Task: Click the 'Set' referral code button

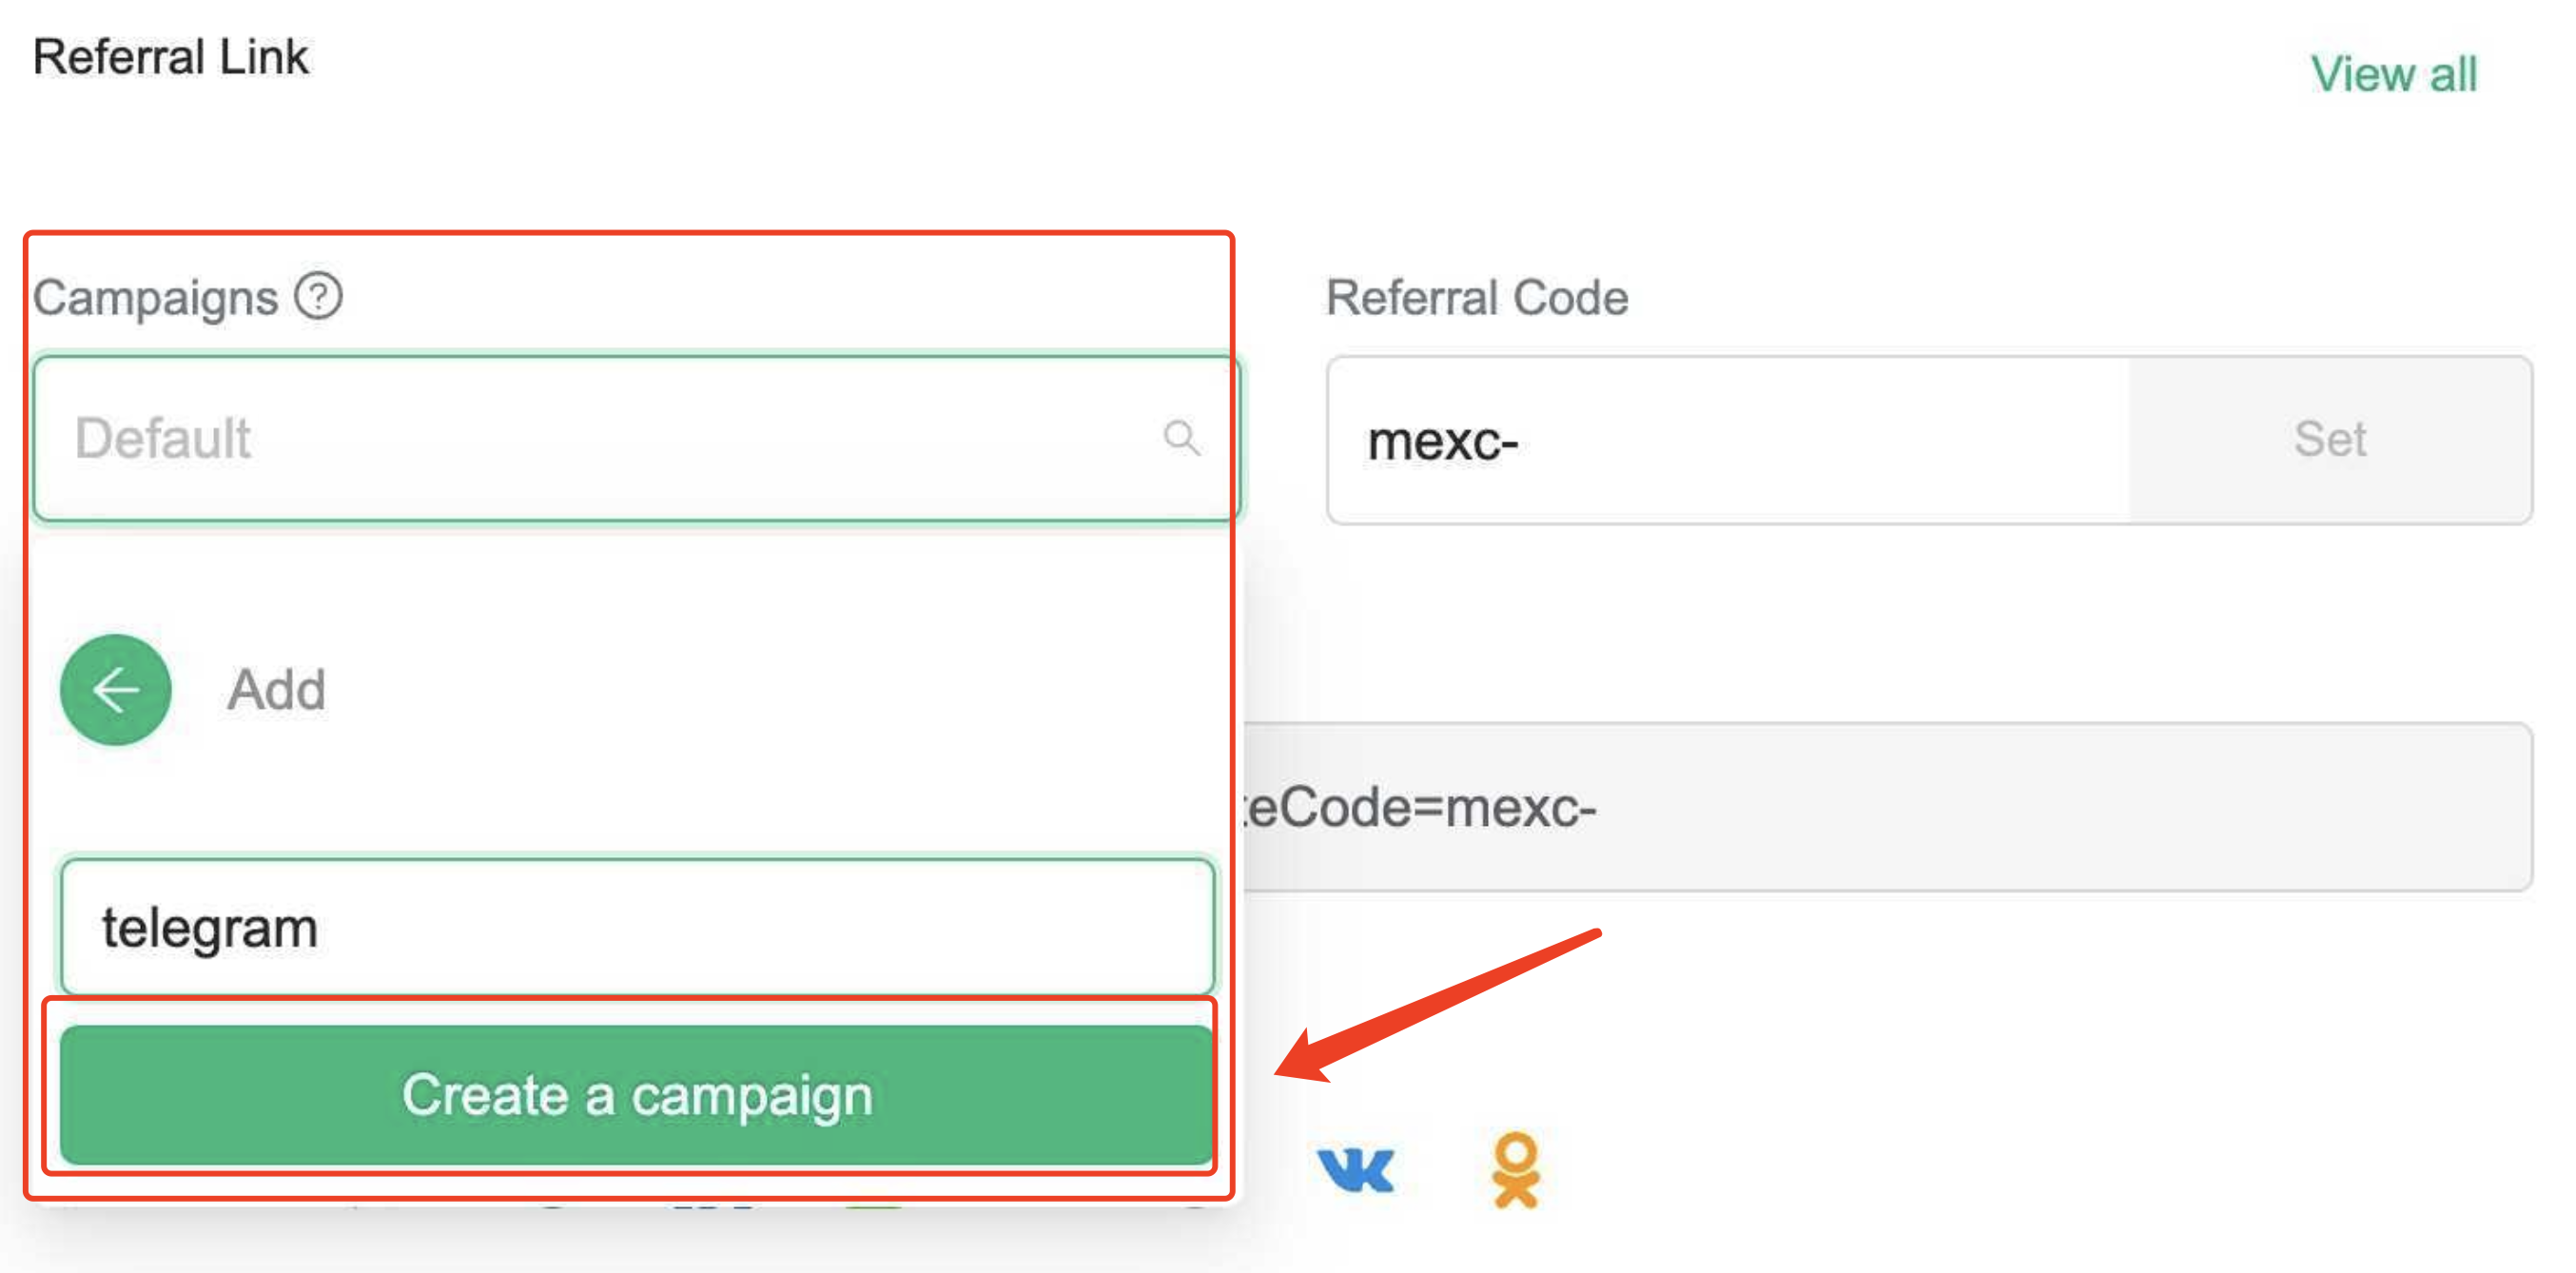Action: (2329, 439)
